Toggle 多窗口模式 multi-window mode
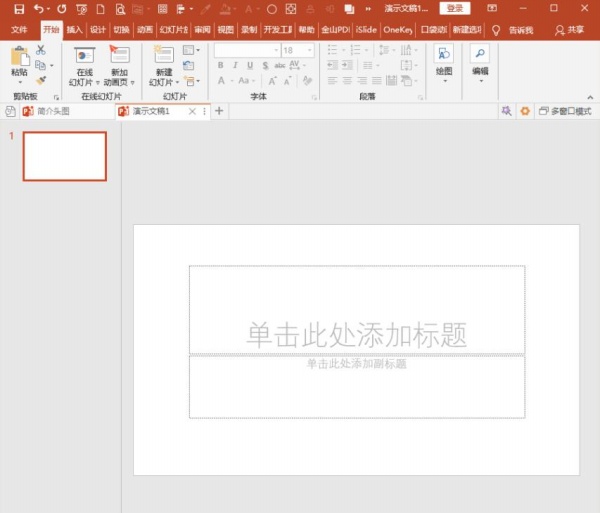Image resolution: width=600 pixels, height=513 pixels. pos(565,112)
